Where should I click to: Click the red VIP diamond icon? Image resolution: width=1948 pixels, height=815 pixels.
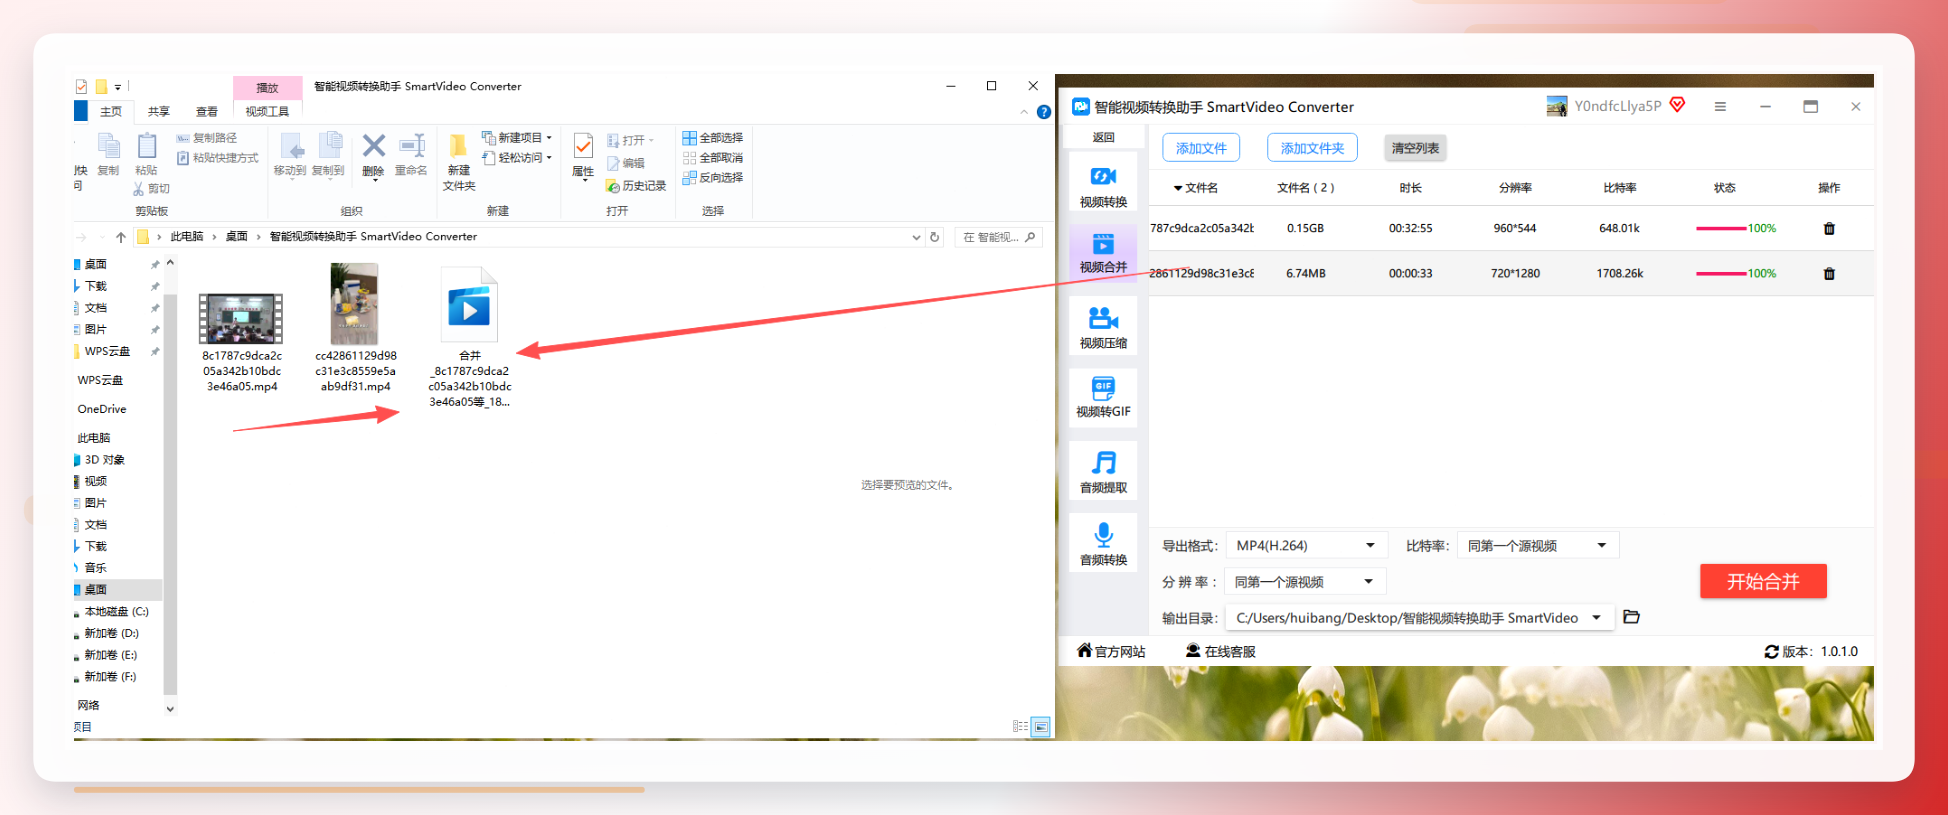(x=1678, y=105)
